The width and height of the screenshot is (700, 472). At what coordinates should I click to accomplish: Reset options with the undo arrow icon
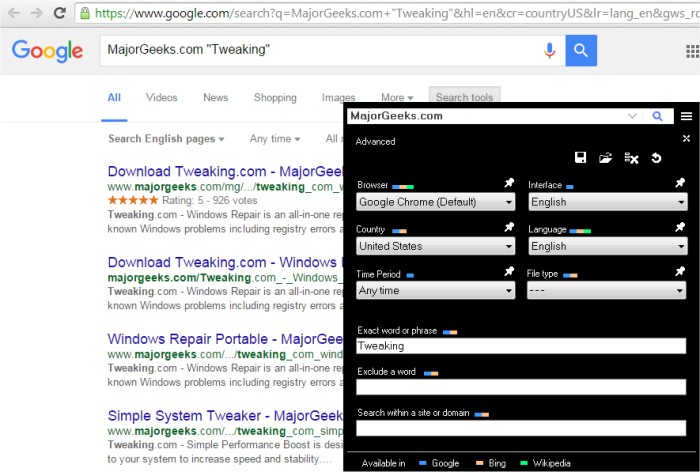pos(656,158)
